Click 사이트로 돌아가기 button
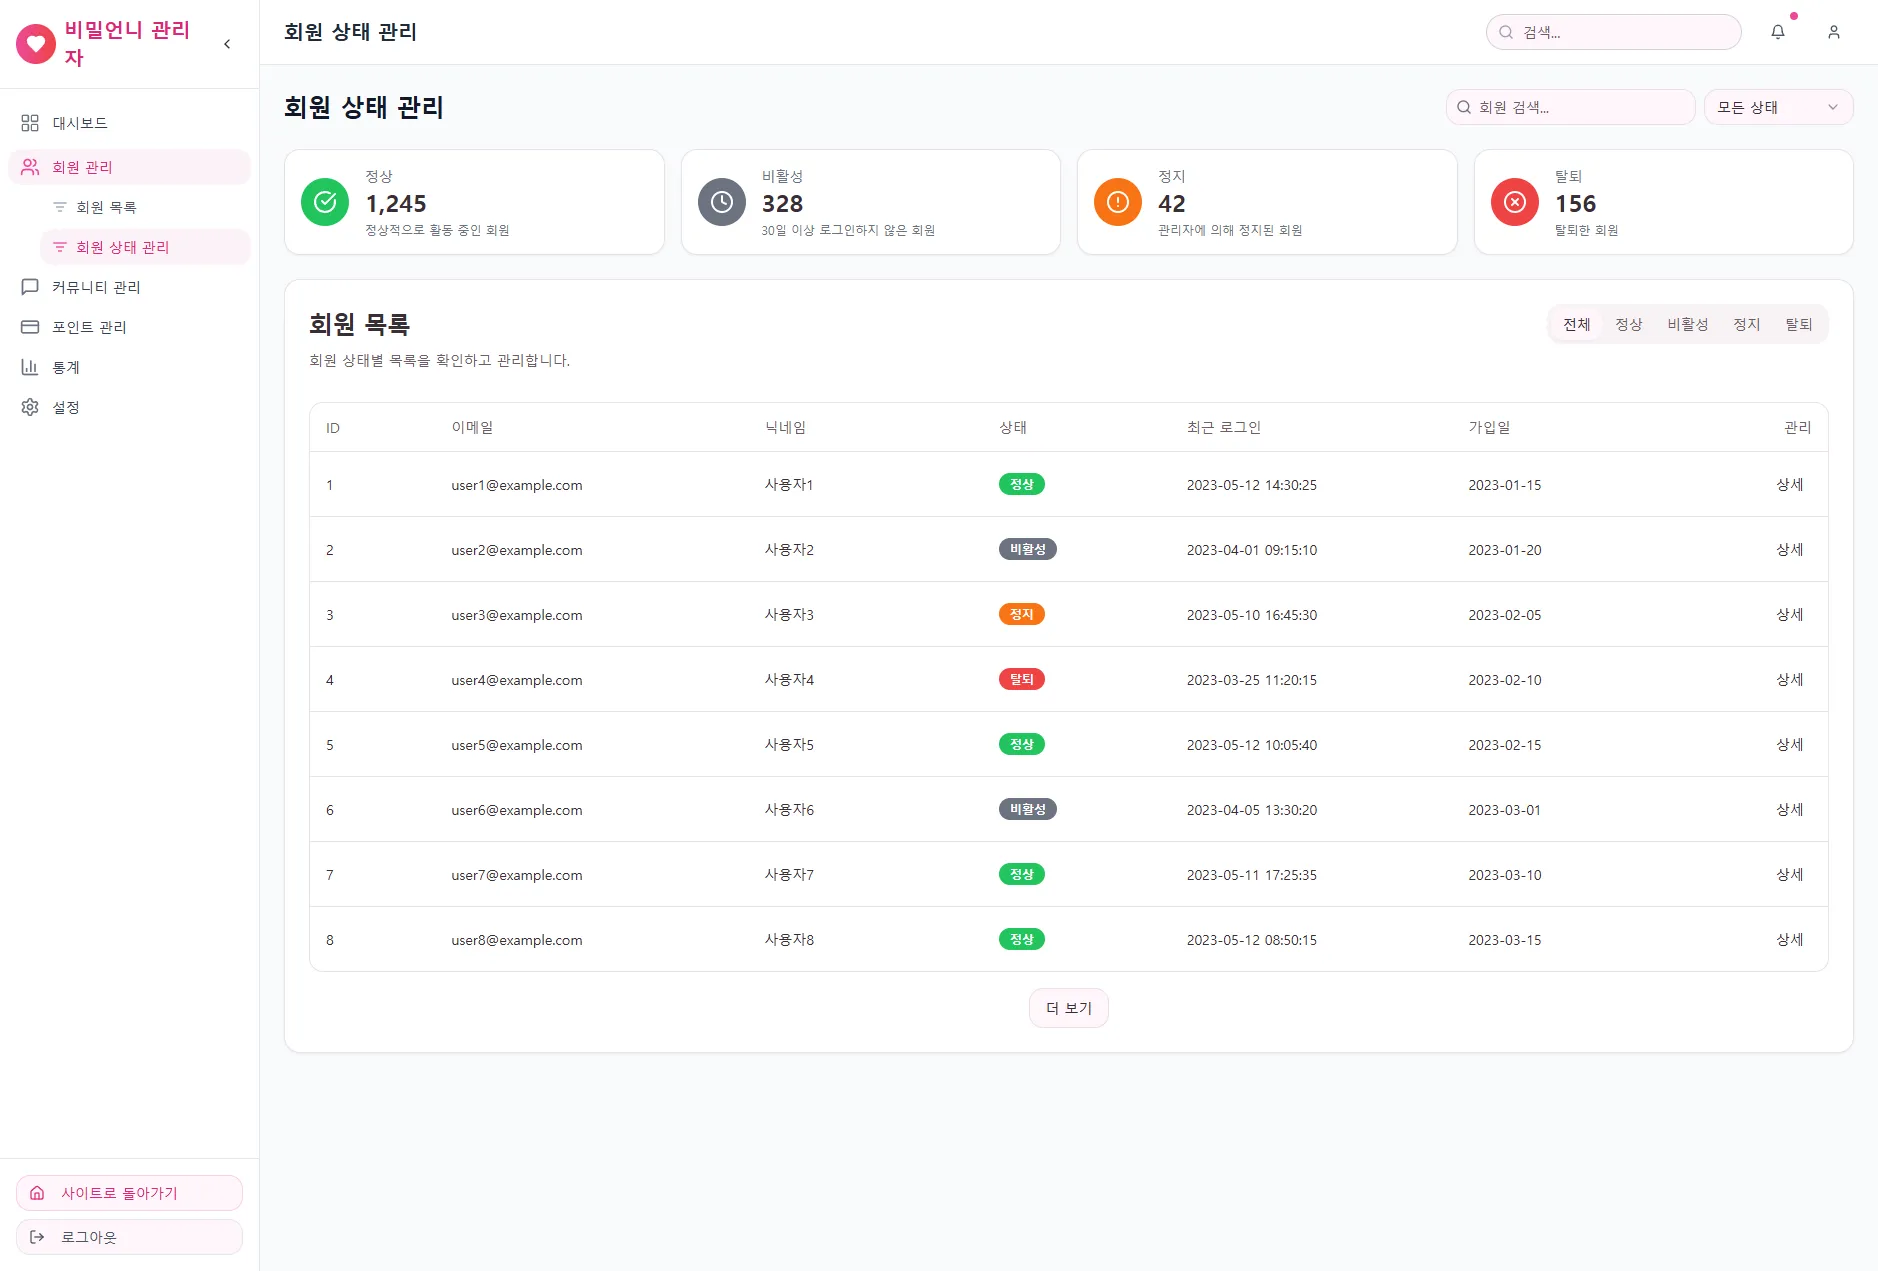This screenshot has width=1878, height=1271. (x=129, y=1193)
